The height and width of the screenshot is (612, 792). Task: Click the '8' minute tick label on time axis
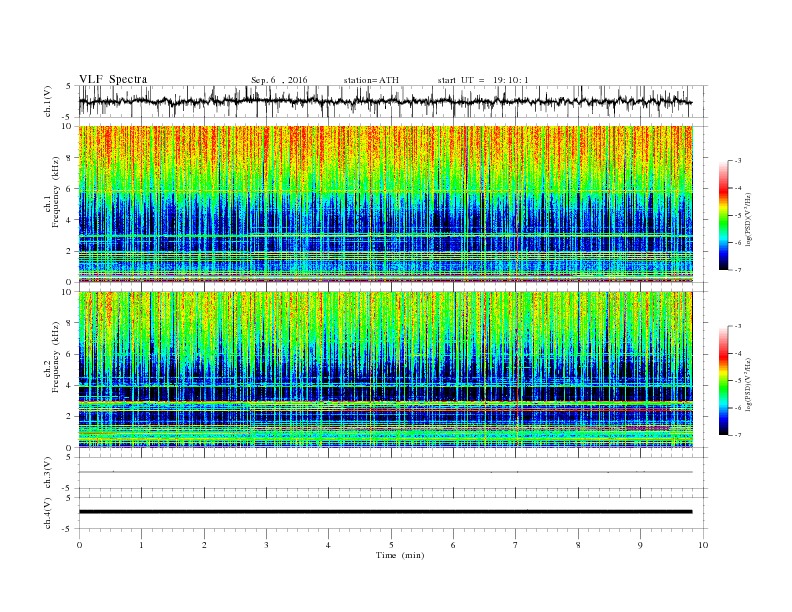click(x=578, y=545)
